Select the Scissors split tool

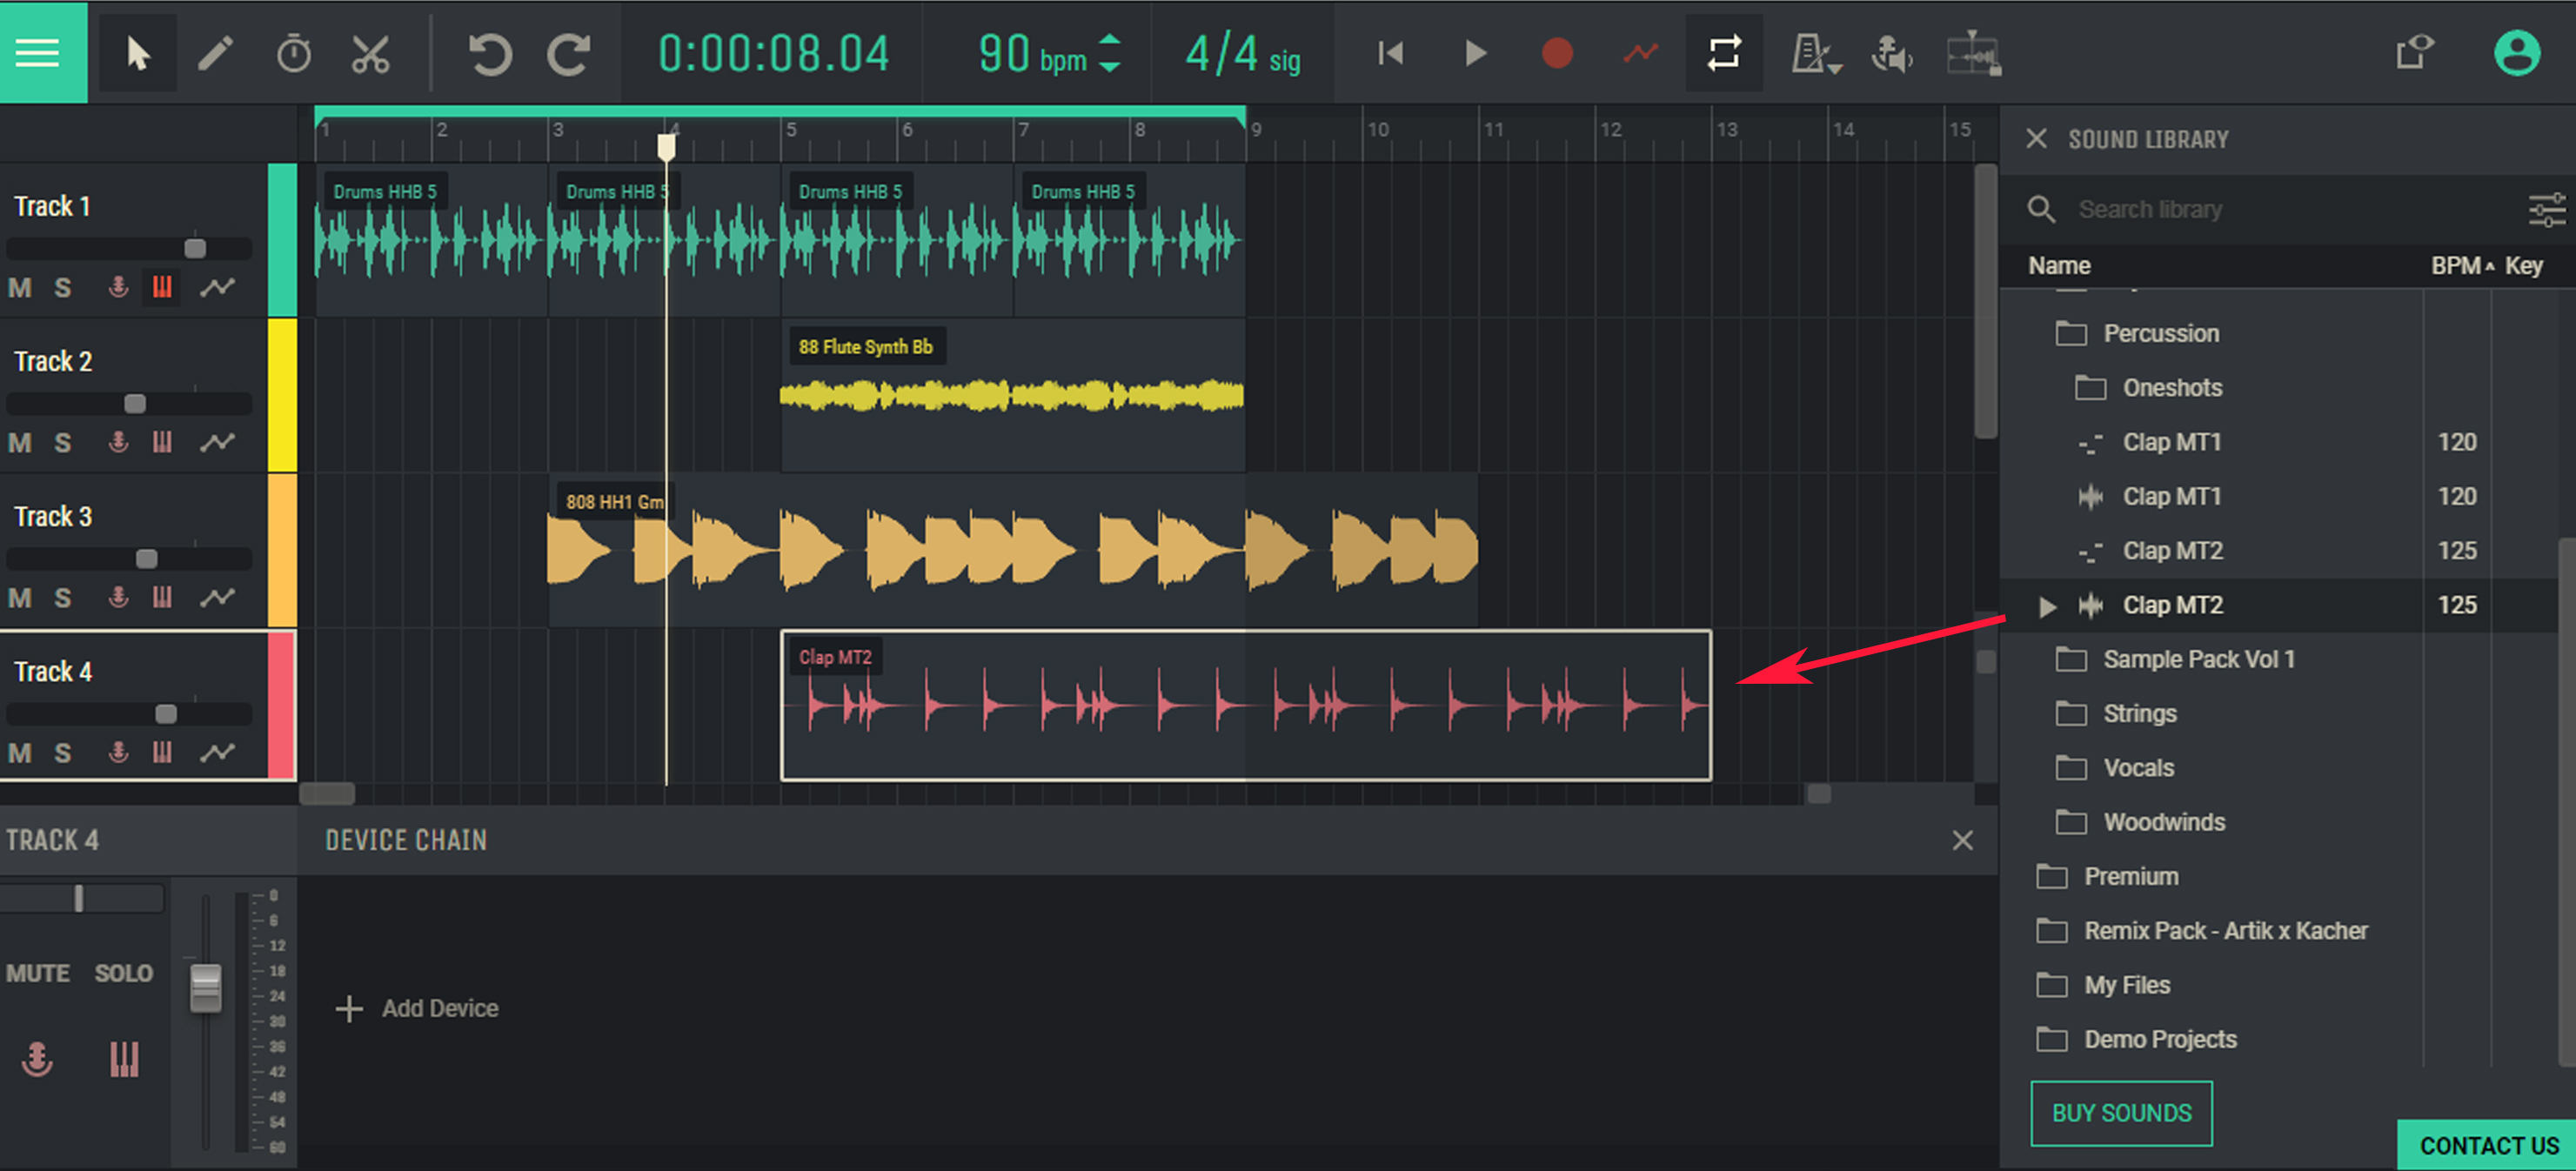click(370, 53)
